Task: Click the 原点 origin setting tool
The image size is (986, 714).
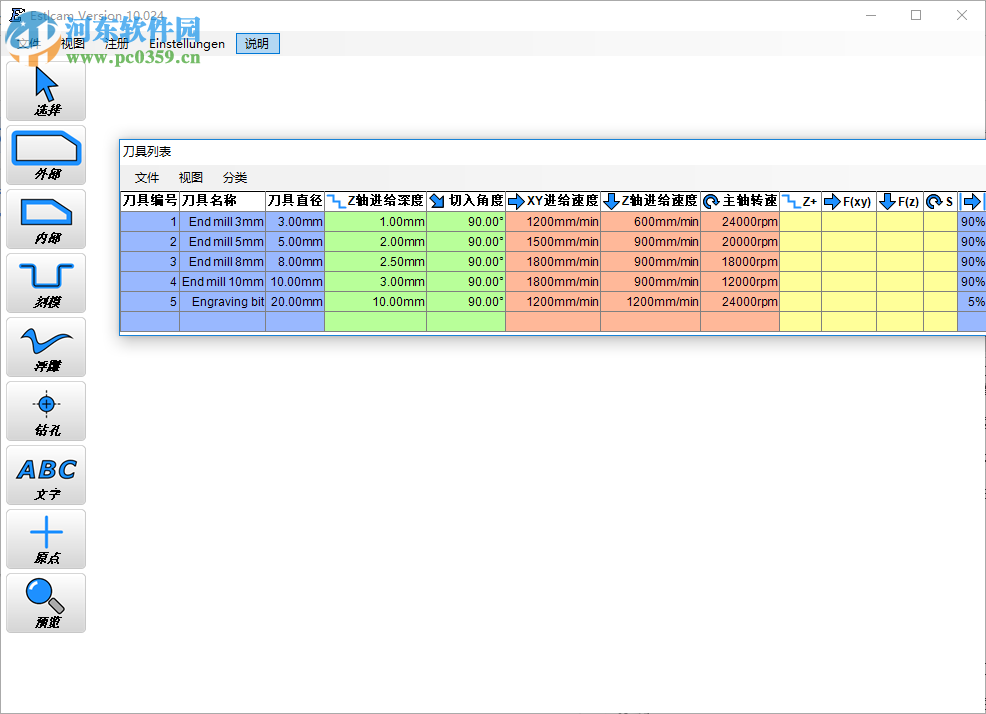Action: [45, 539]
